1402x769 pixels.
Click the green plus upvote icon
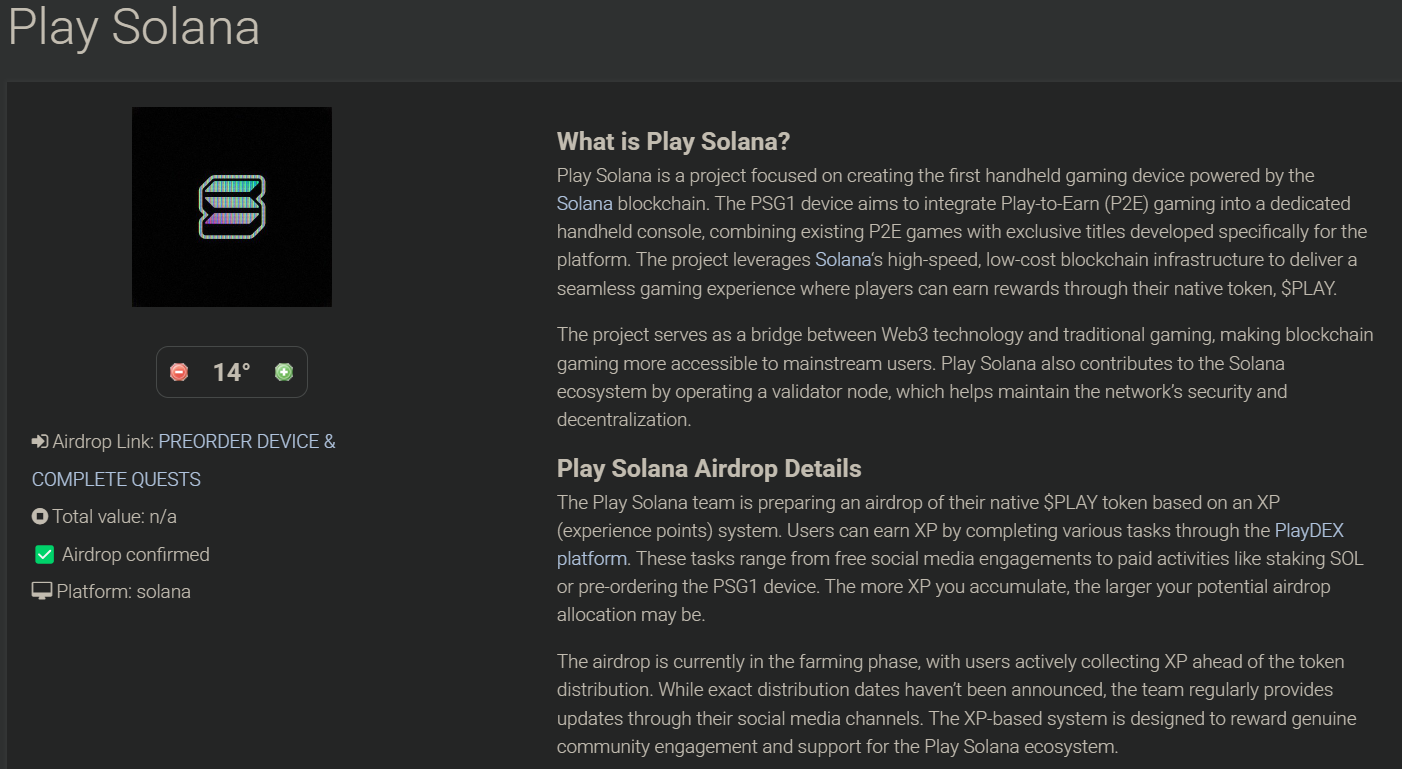pos(284,372)
